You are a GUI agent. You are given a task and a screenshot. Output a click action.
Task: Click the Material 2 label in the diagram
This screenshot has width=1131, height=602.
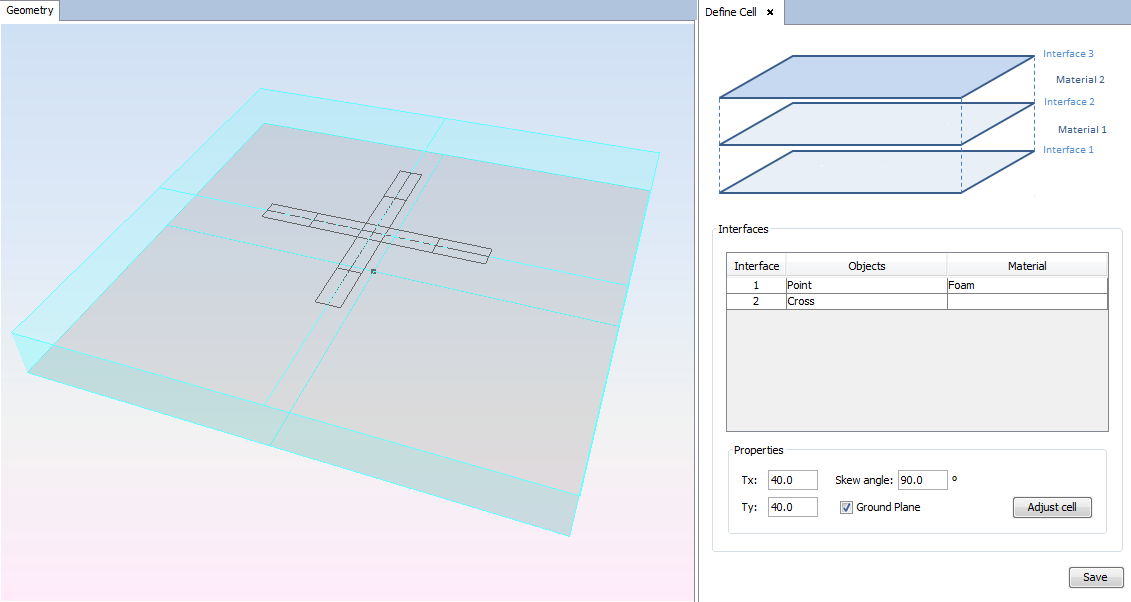point(1080,80)
